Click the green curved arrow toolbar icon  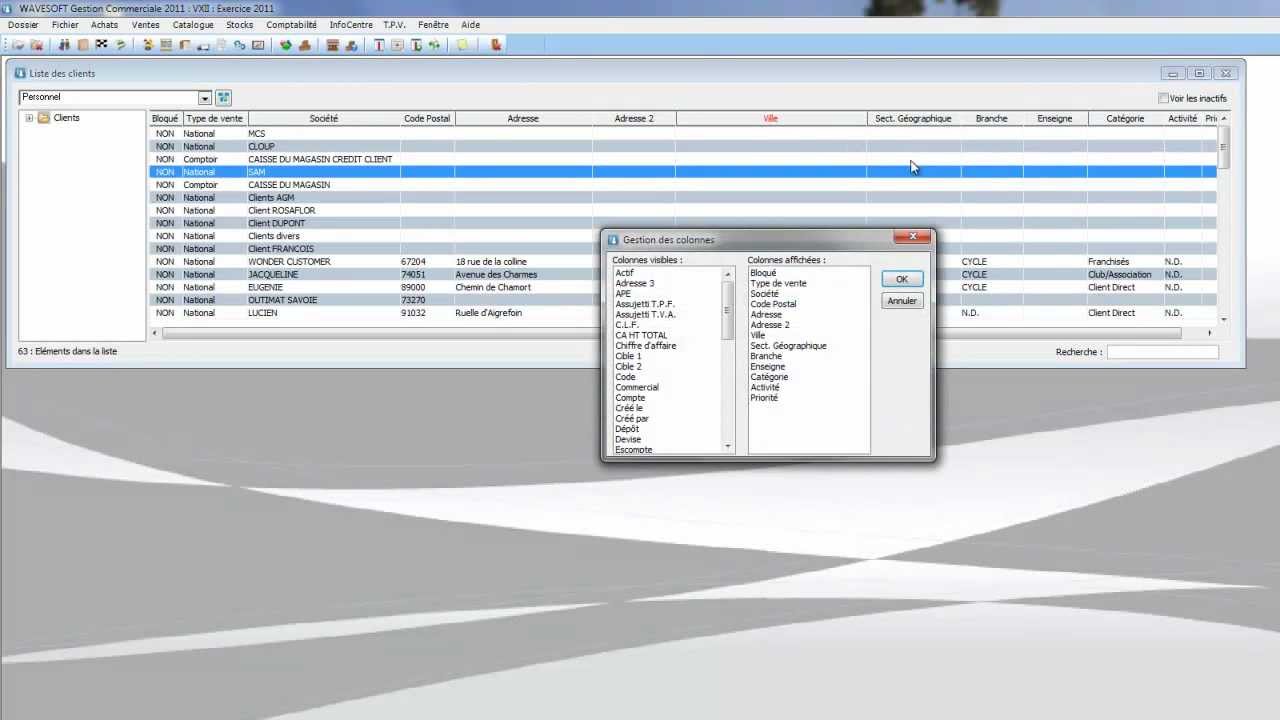(x=120, y=45)
